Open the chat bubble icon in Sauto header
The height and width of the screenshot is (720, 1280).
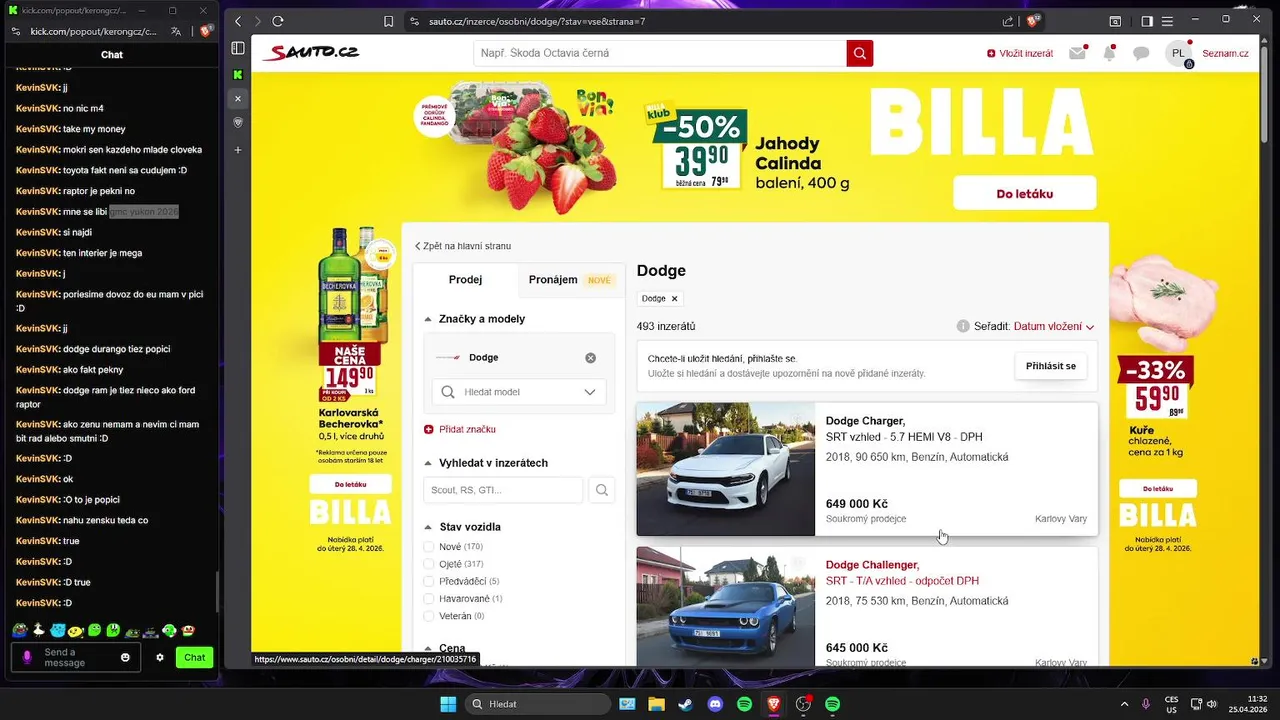coord(1141,53)
